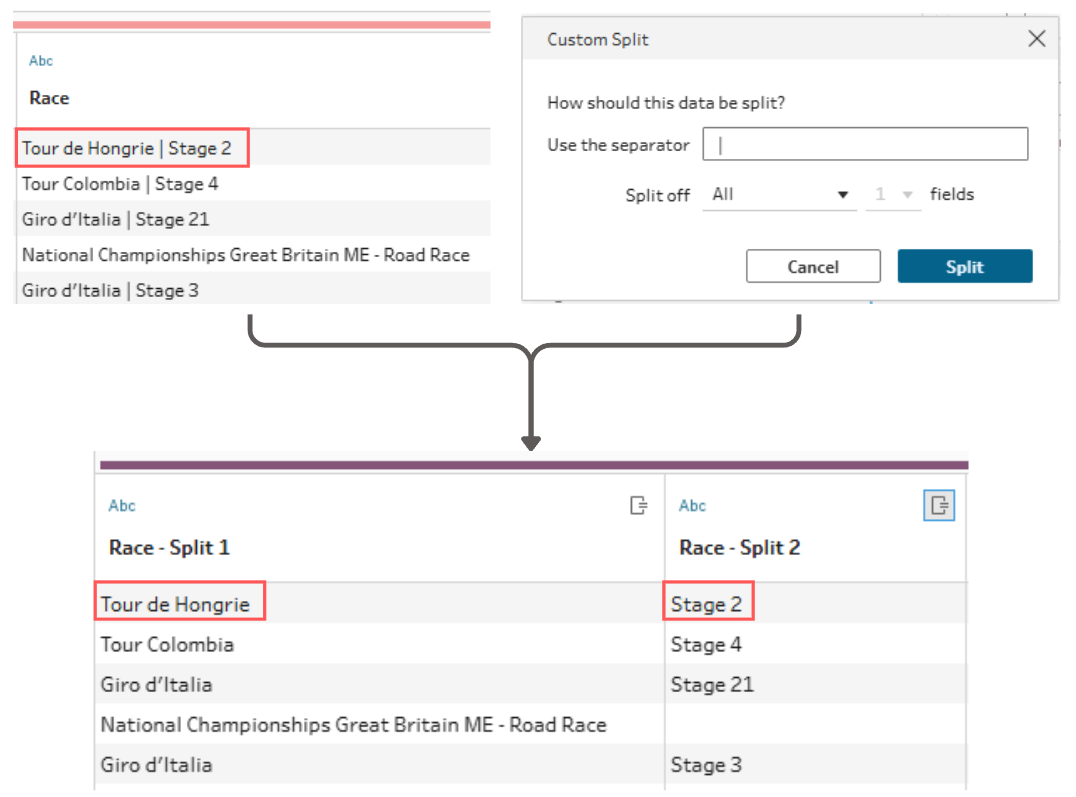Click the calculation icon on Race - Split 1
1076x797 pixels.
[x=638, y=505]
